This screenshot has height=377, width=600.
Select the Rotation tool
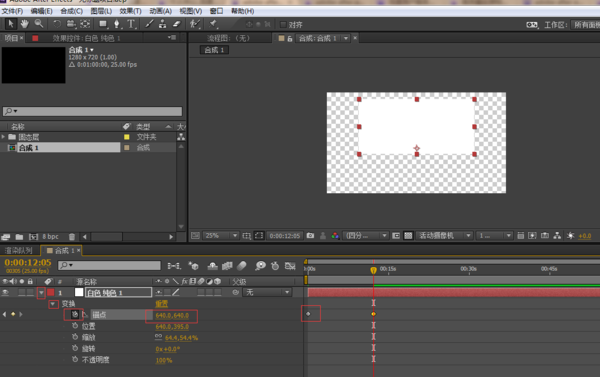57,24
